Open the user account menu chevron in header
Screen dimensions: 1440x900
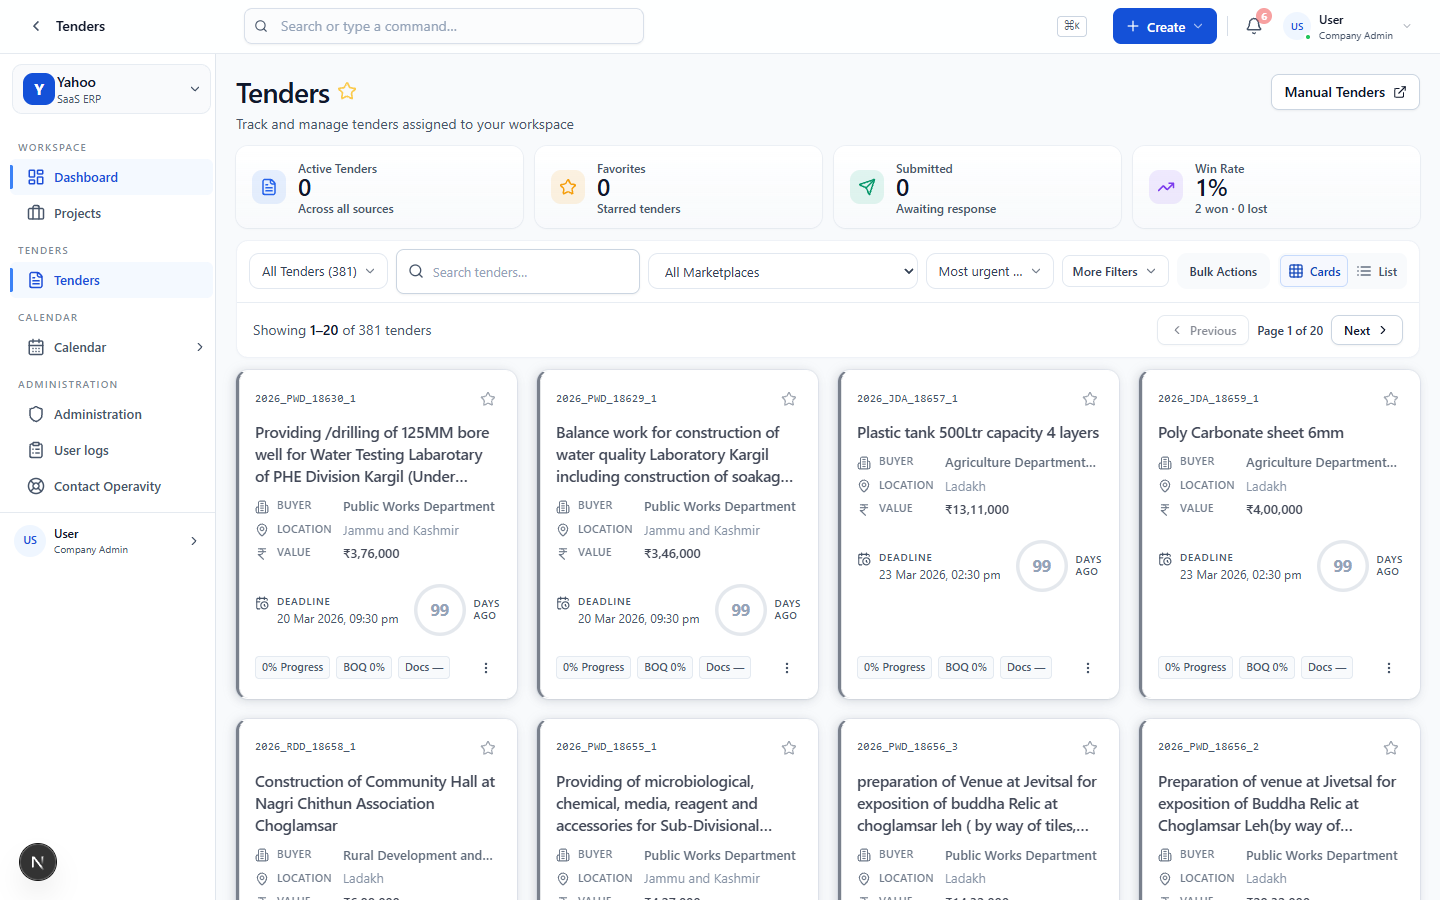[x=1407, y=27]
